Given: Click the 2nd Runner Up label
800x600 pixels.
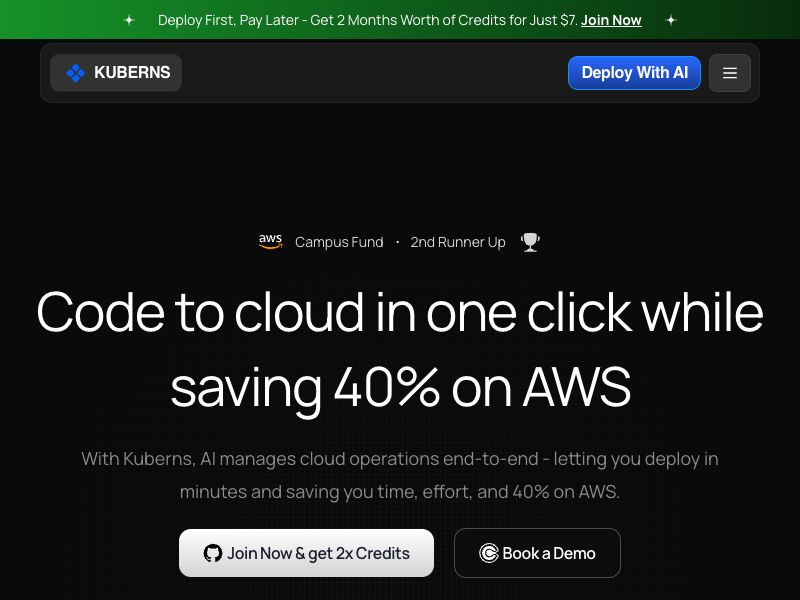Looking at the screenshot, I should tap(458, 242).
